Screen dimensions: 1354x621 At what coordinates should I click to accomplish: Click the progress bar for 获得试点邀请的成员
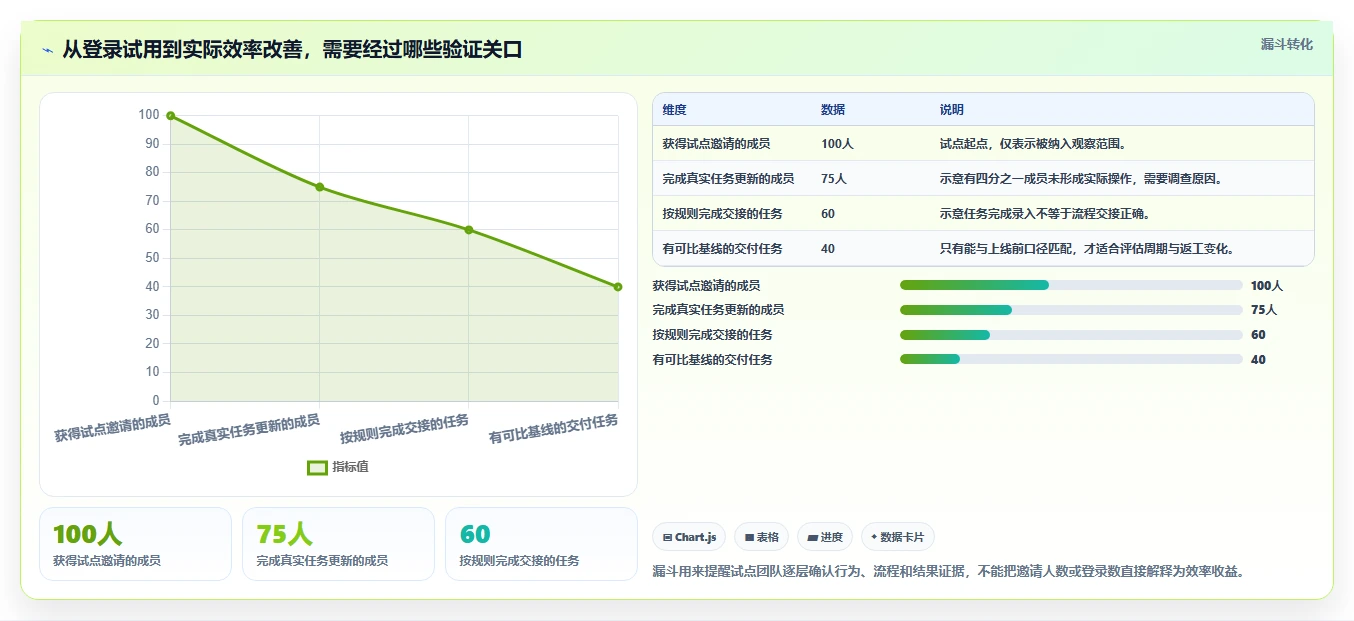tap(1071, 285)
